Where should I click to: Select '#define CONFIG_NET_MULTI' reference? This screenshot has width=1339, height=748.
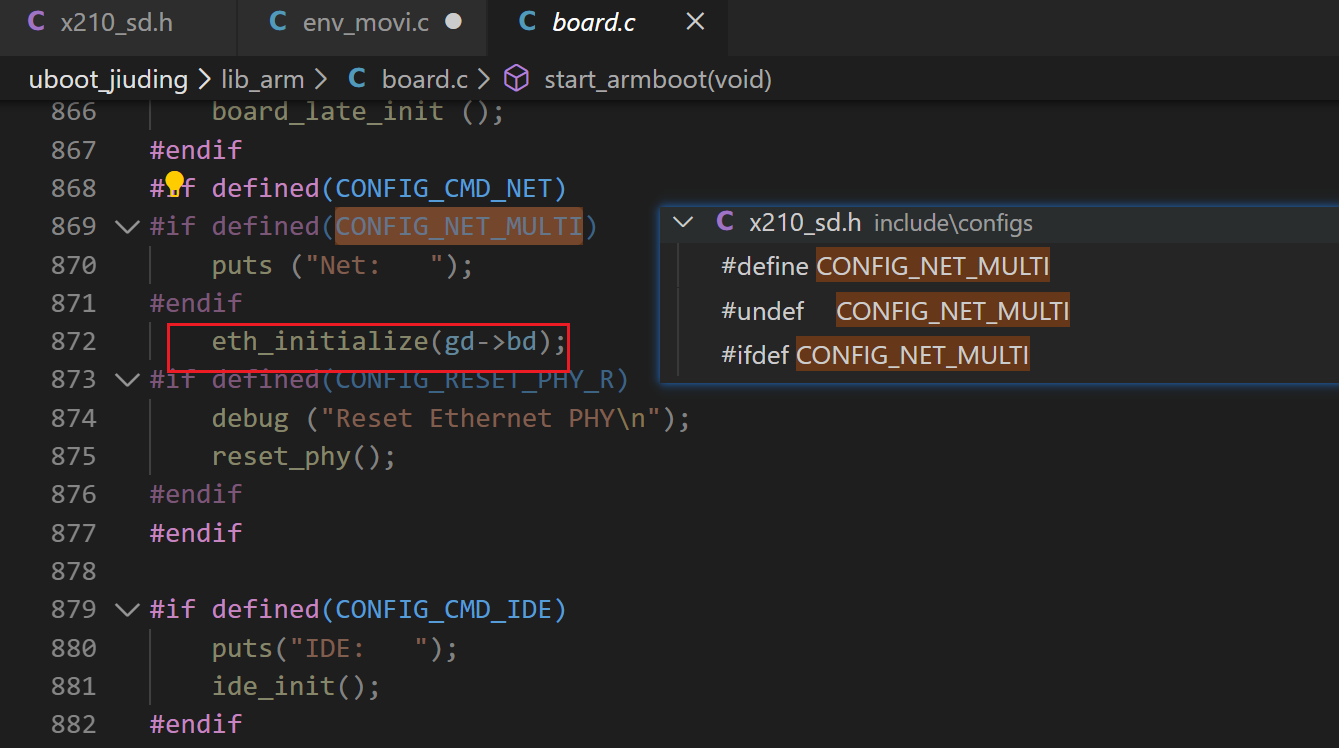885,266
